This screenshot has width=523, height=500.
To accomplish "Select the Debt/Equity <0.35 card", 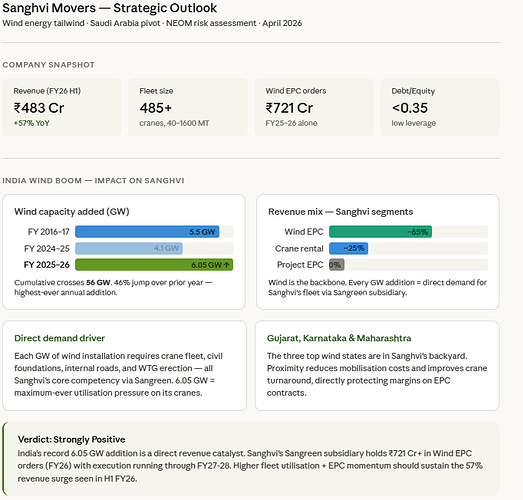I will coord(440,107).
